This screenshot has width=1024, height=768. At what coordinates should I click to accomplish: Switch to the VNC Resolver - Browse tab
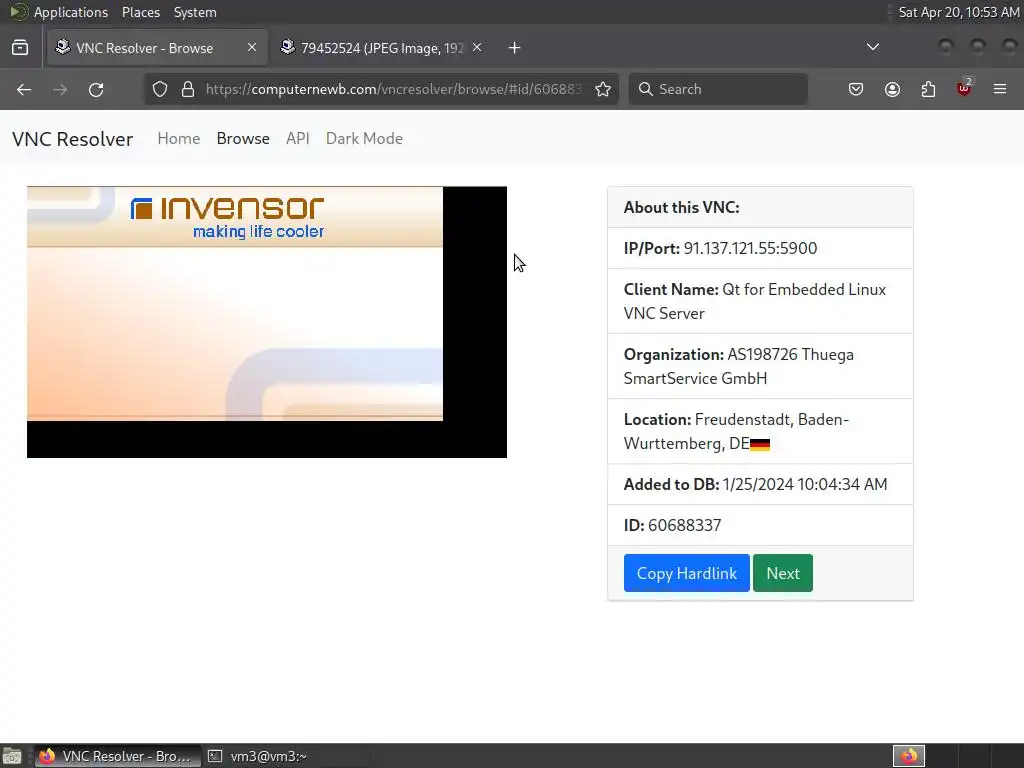click(157, 48)
